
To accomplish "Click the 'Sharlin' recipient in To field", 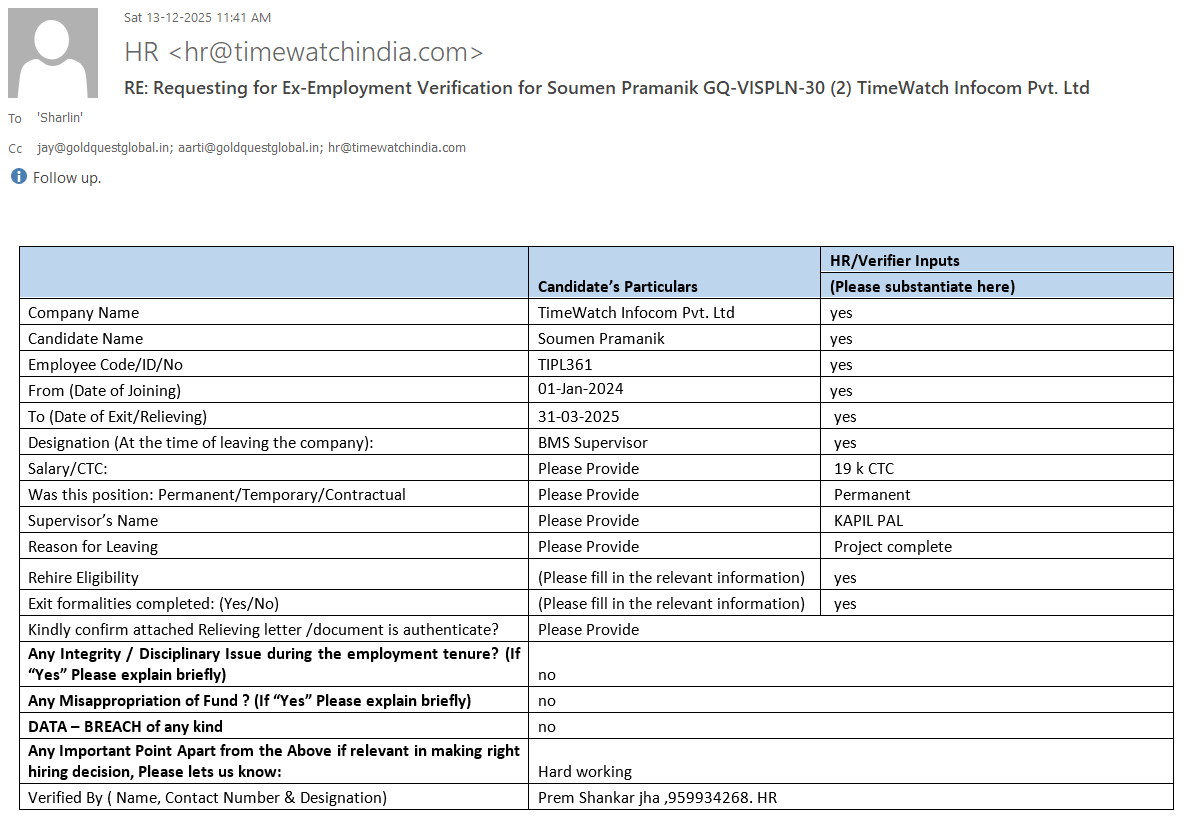I will [60, 117].
